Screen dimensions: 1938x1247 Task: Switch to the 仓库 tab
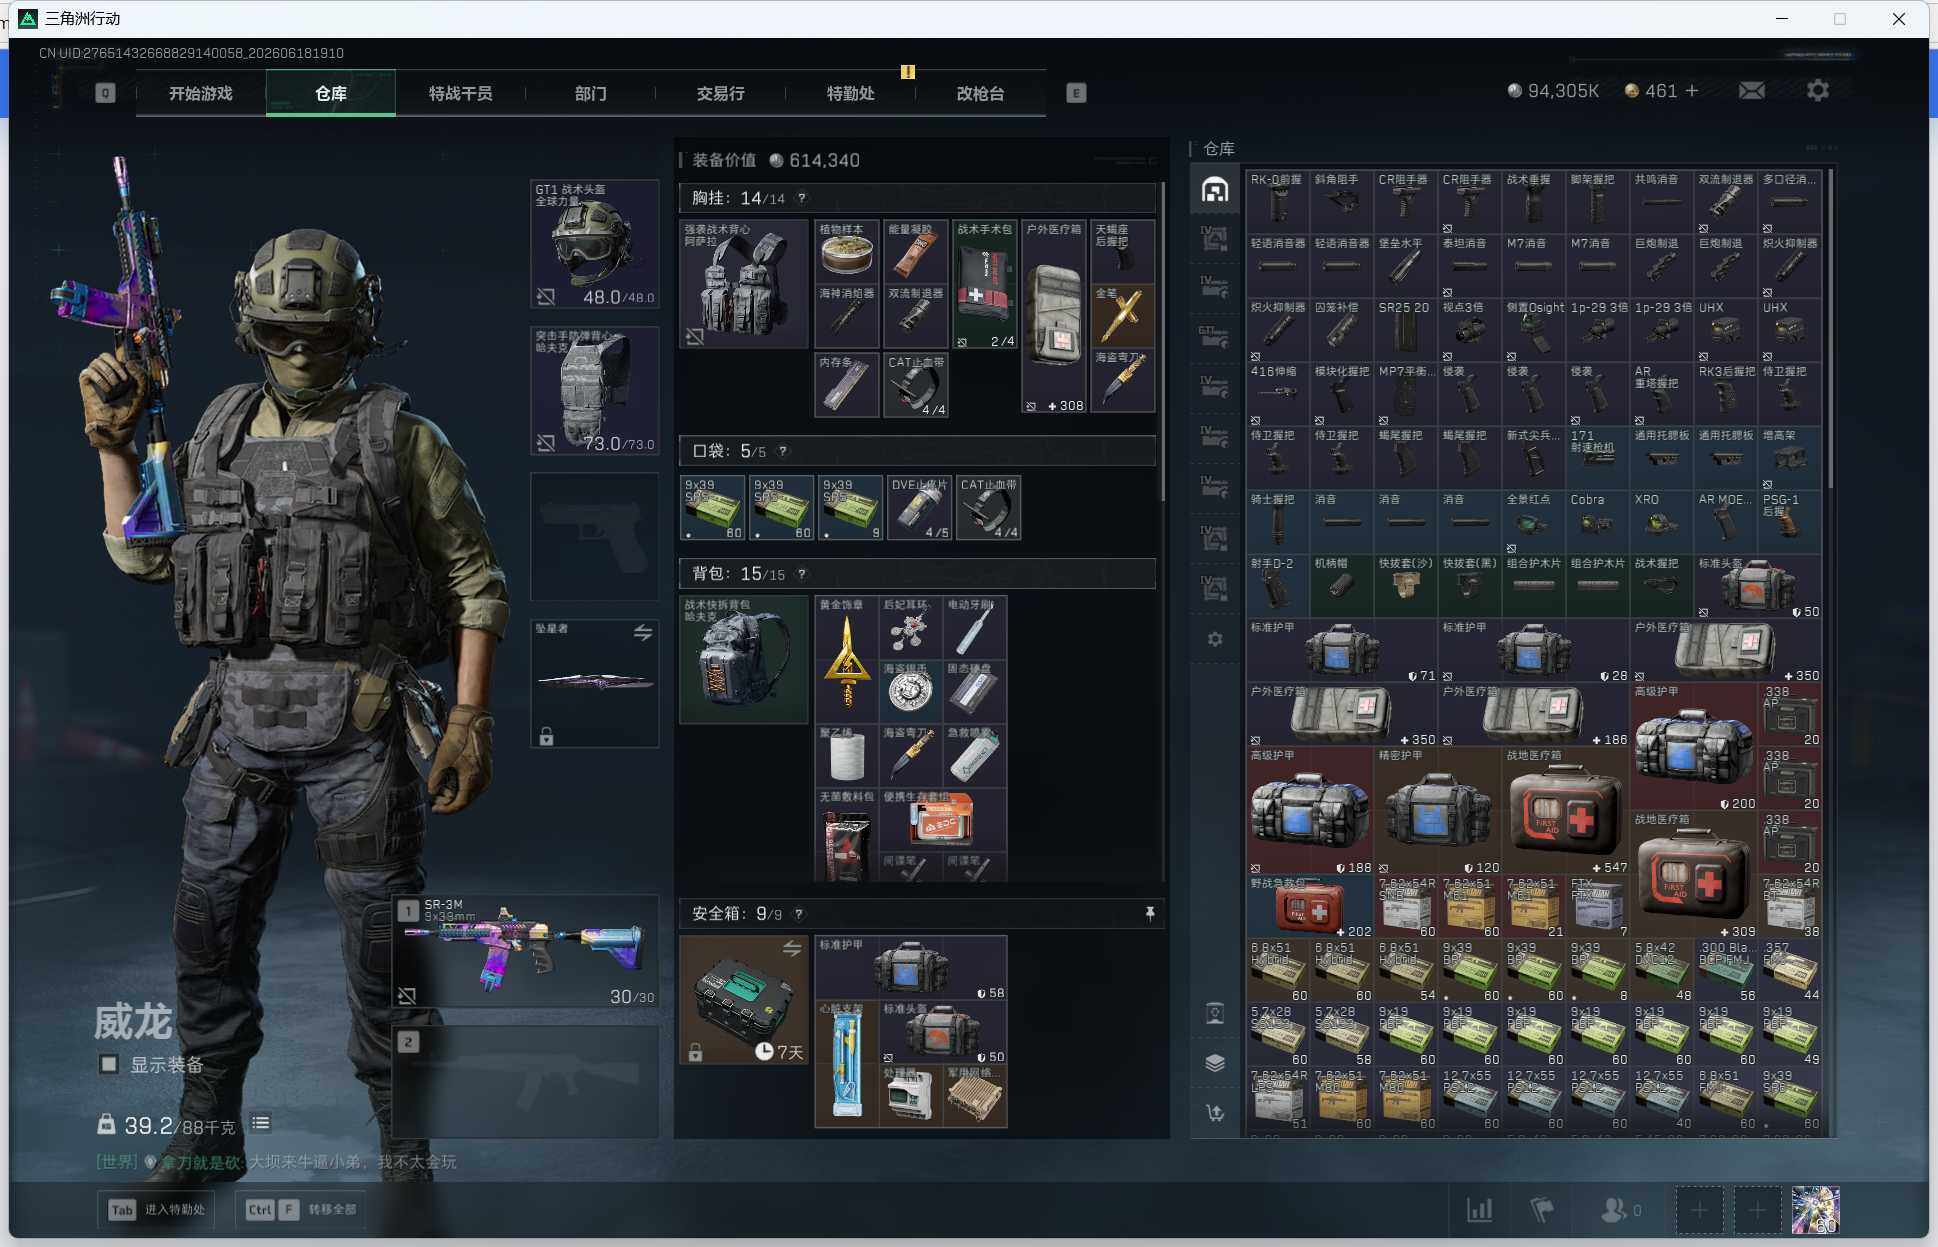coord(331,93)
